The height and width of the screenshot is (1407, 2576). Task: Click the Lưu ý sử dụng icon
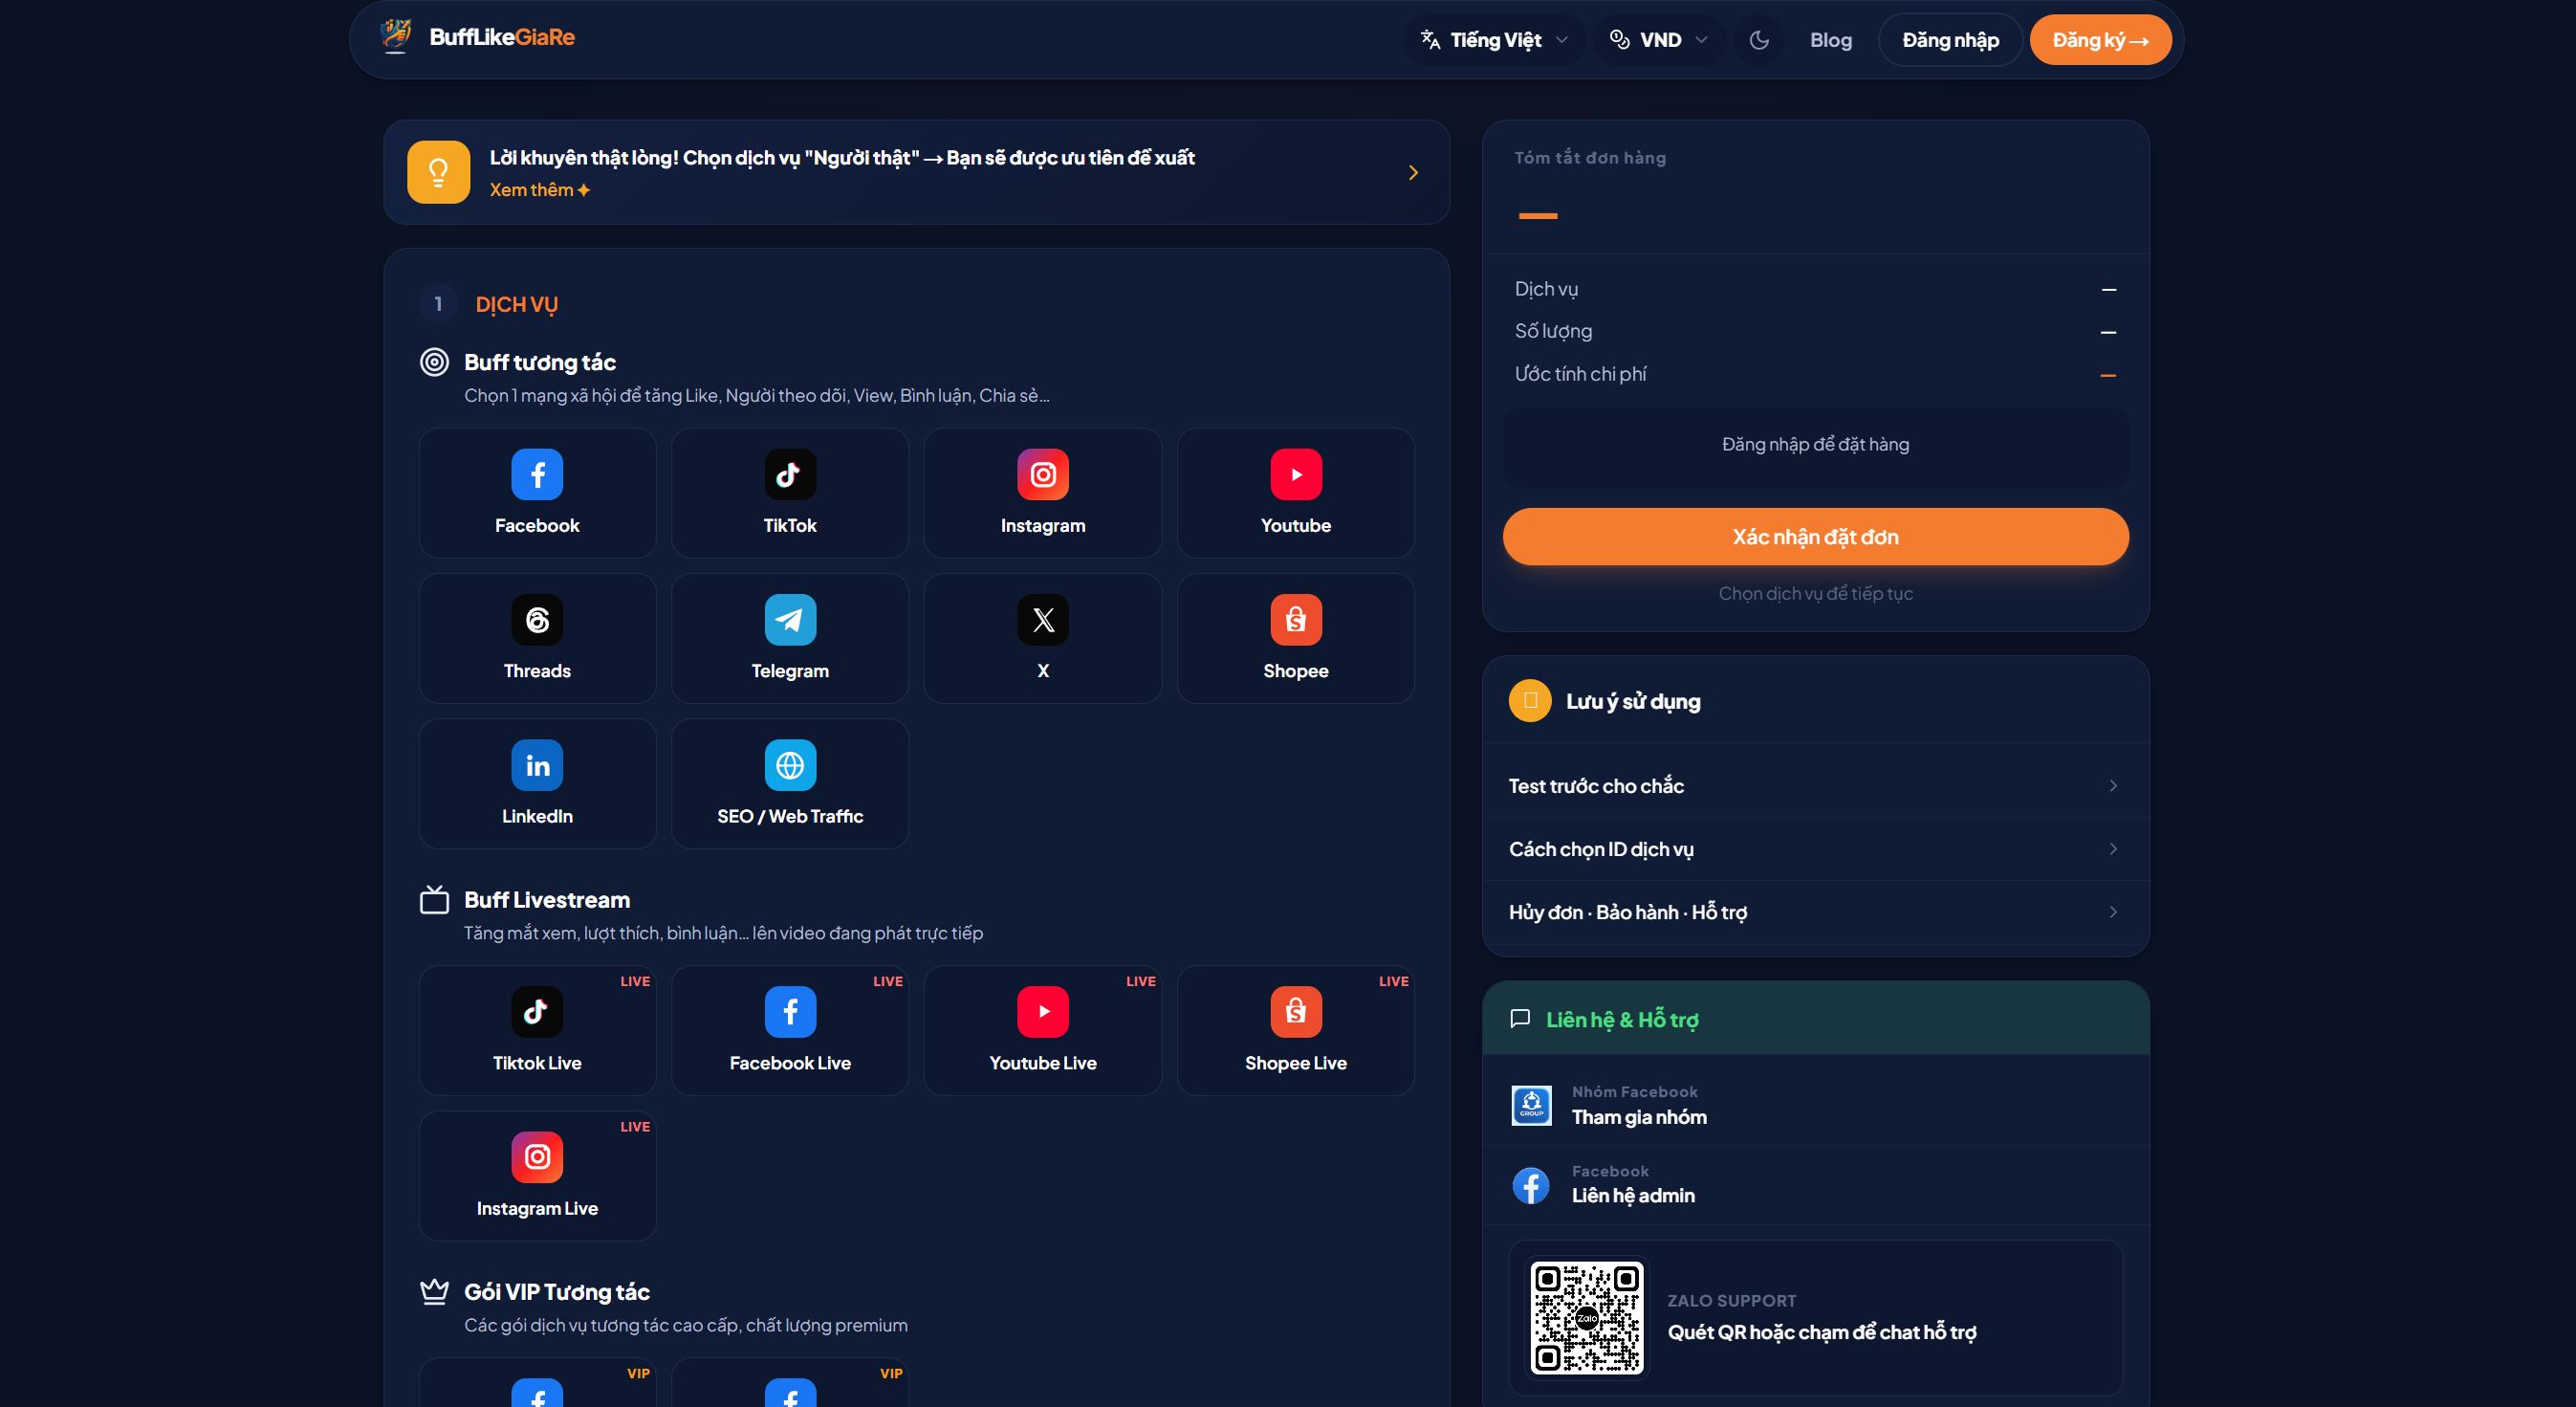coord(1530,701)
